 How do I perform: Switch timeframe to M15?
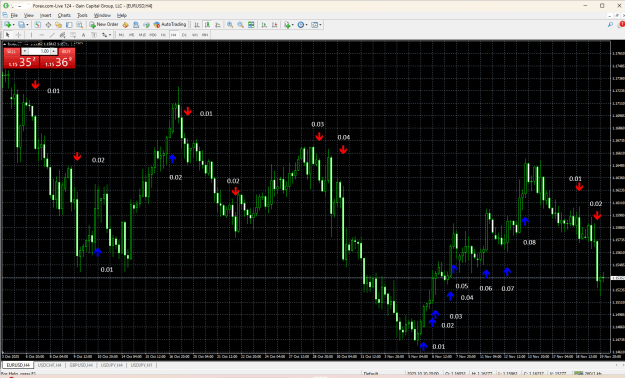pos(142,35)
